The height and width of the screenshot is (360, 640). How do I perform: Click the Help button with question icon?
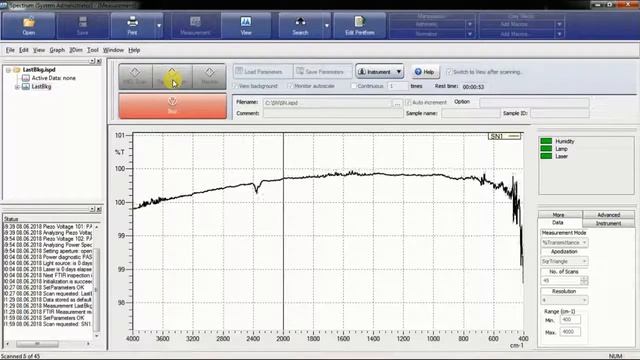click(425, 72)
